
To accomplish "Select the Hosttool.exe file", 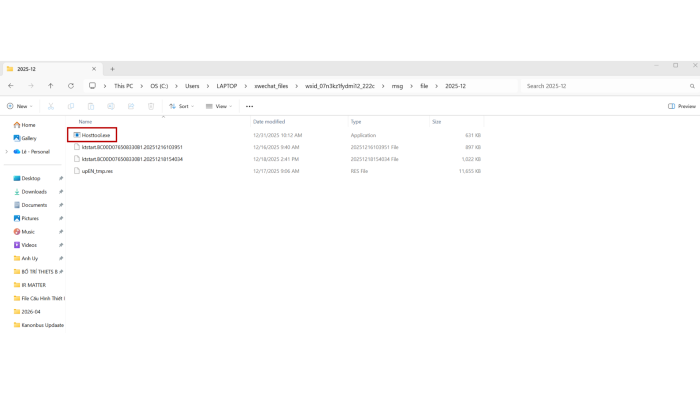I will click(92, 135).
